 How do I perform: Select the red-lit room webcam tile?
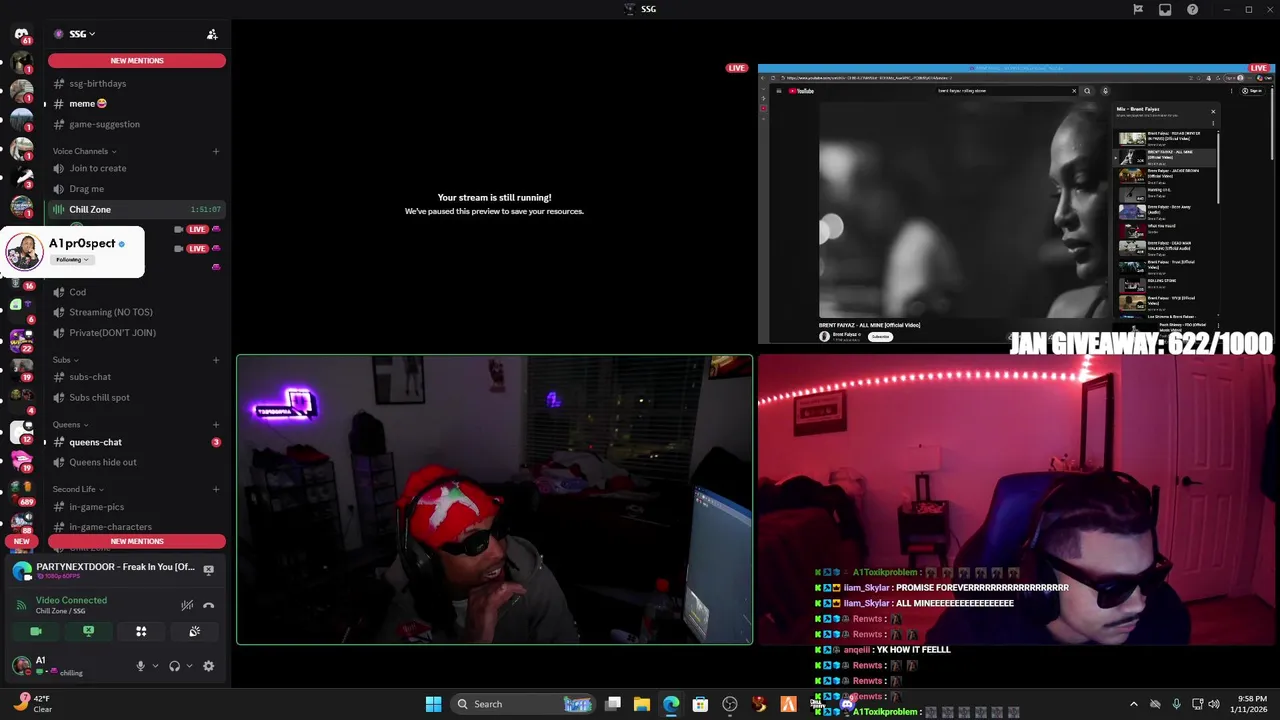(x=1016, y=500)
